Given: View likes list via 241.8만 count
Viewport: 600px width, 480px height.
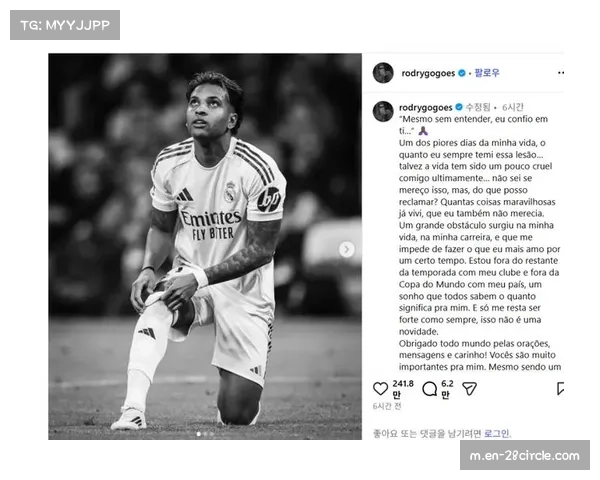Looking at the screenshot, I should [403, 389].
